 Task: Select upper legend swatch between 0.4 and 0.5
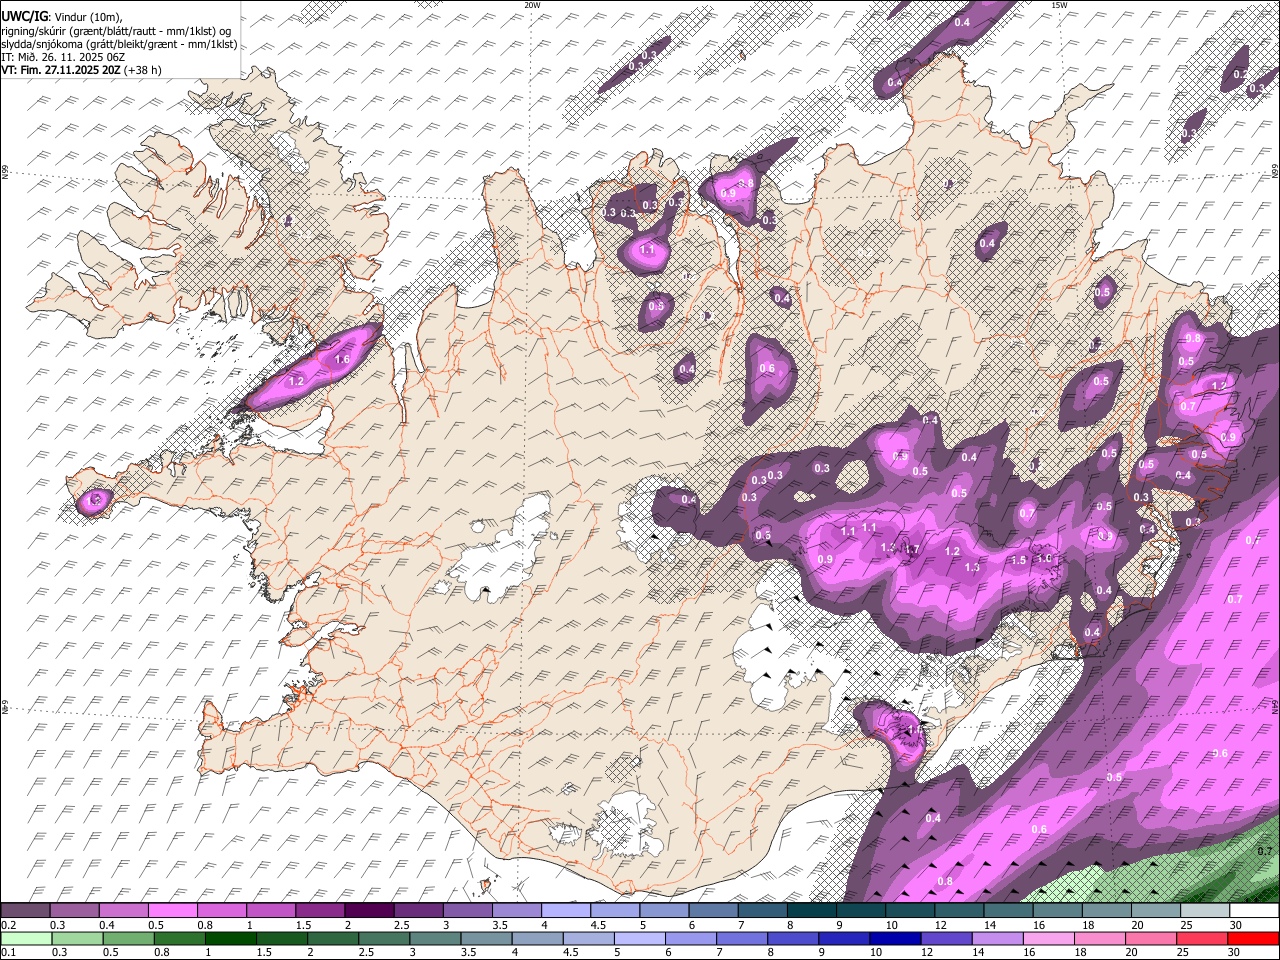click(124, 911)
